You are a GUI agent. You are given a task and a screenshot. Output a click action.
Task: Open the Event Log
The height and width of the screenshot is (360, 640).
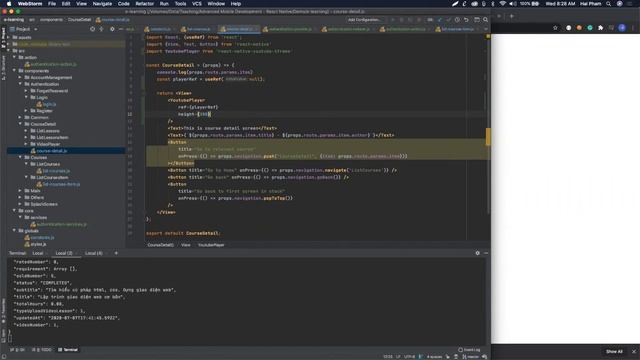[x=469, y=350]
